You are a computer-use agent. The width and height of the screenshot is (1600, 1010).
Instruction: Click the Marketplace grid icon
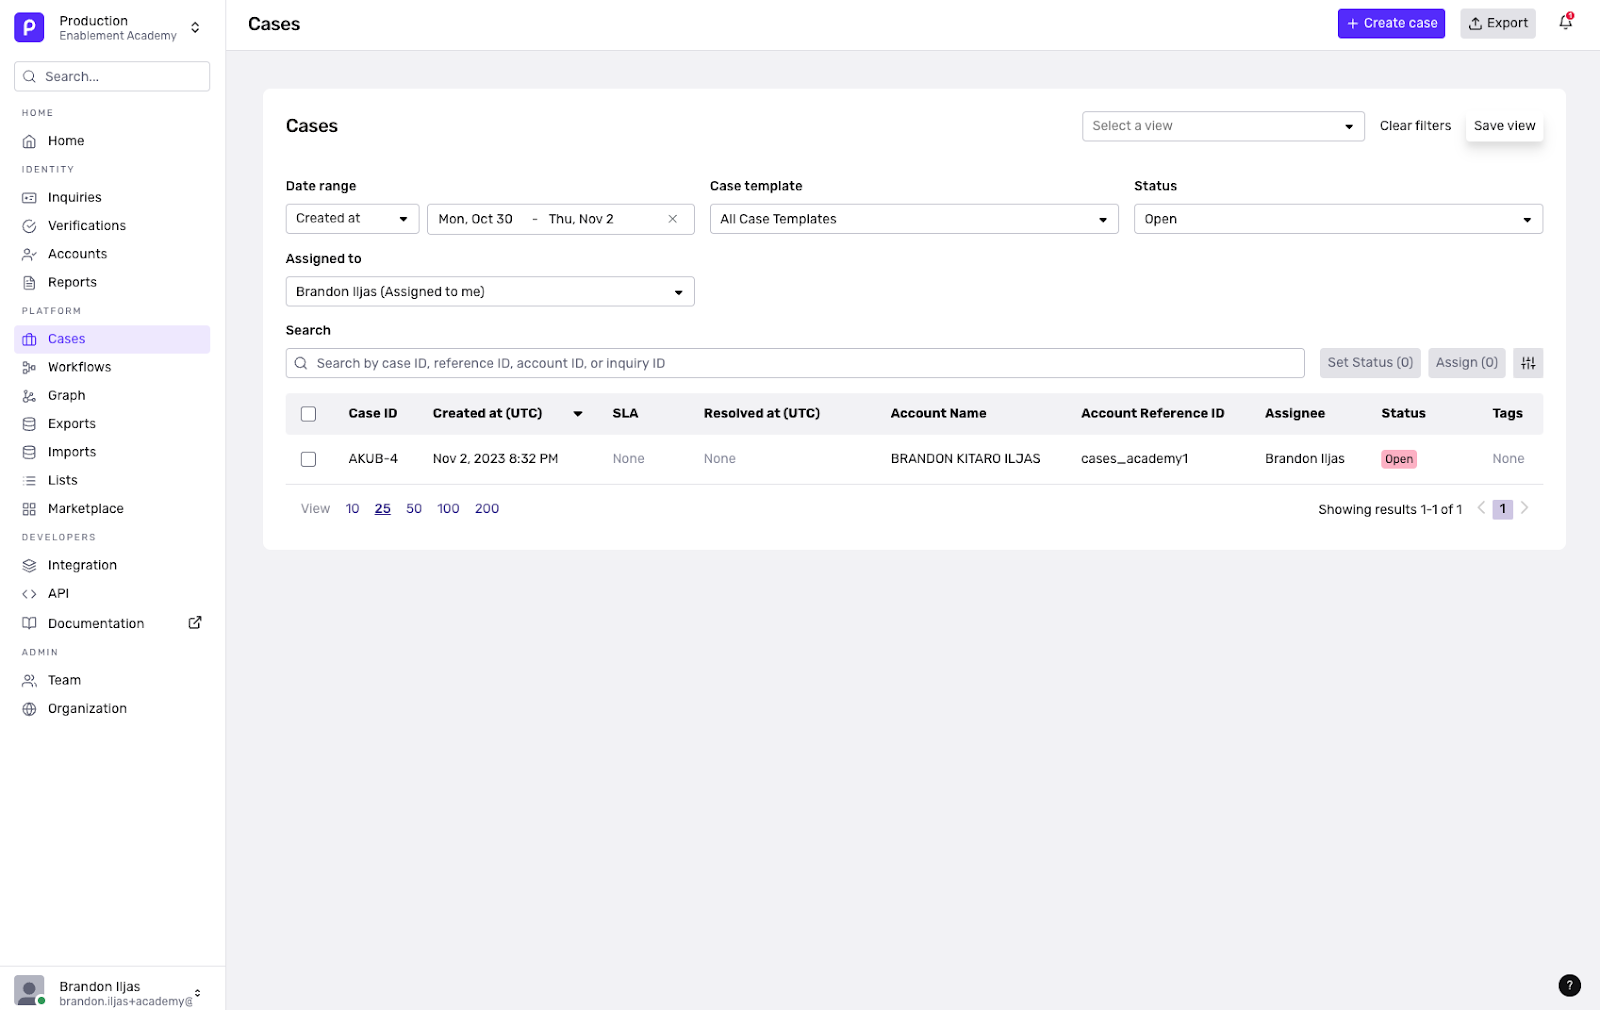(29, 509)
